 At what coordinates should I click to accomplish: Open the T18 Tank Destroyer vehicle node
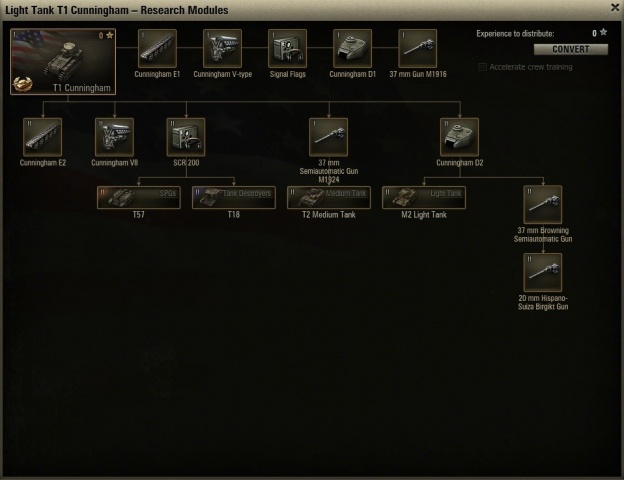point(234,197)
